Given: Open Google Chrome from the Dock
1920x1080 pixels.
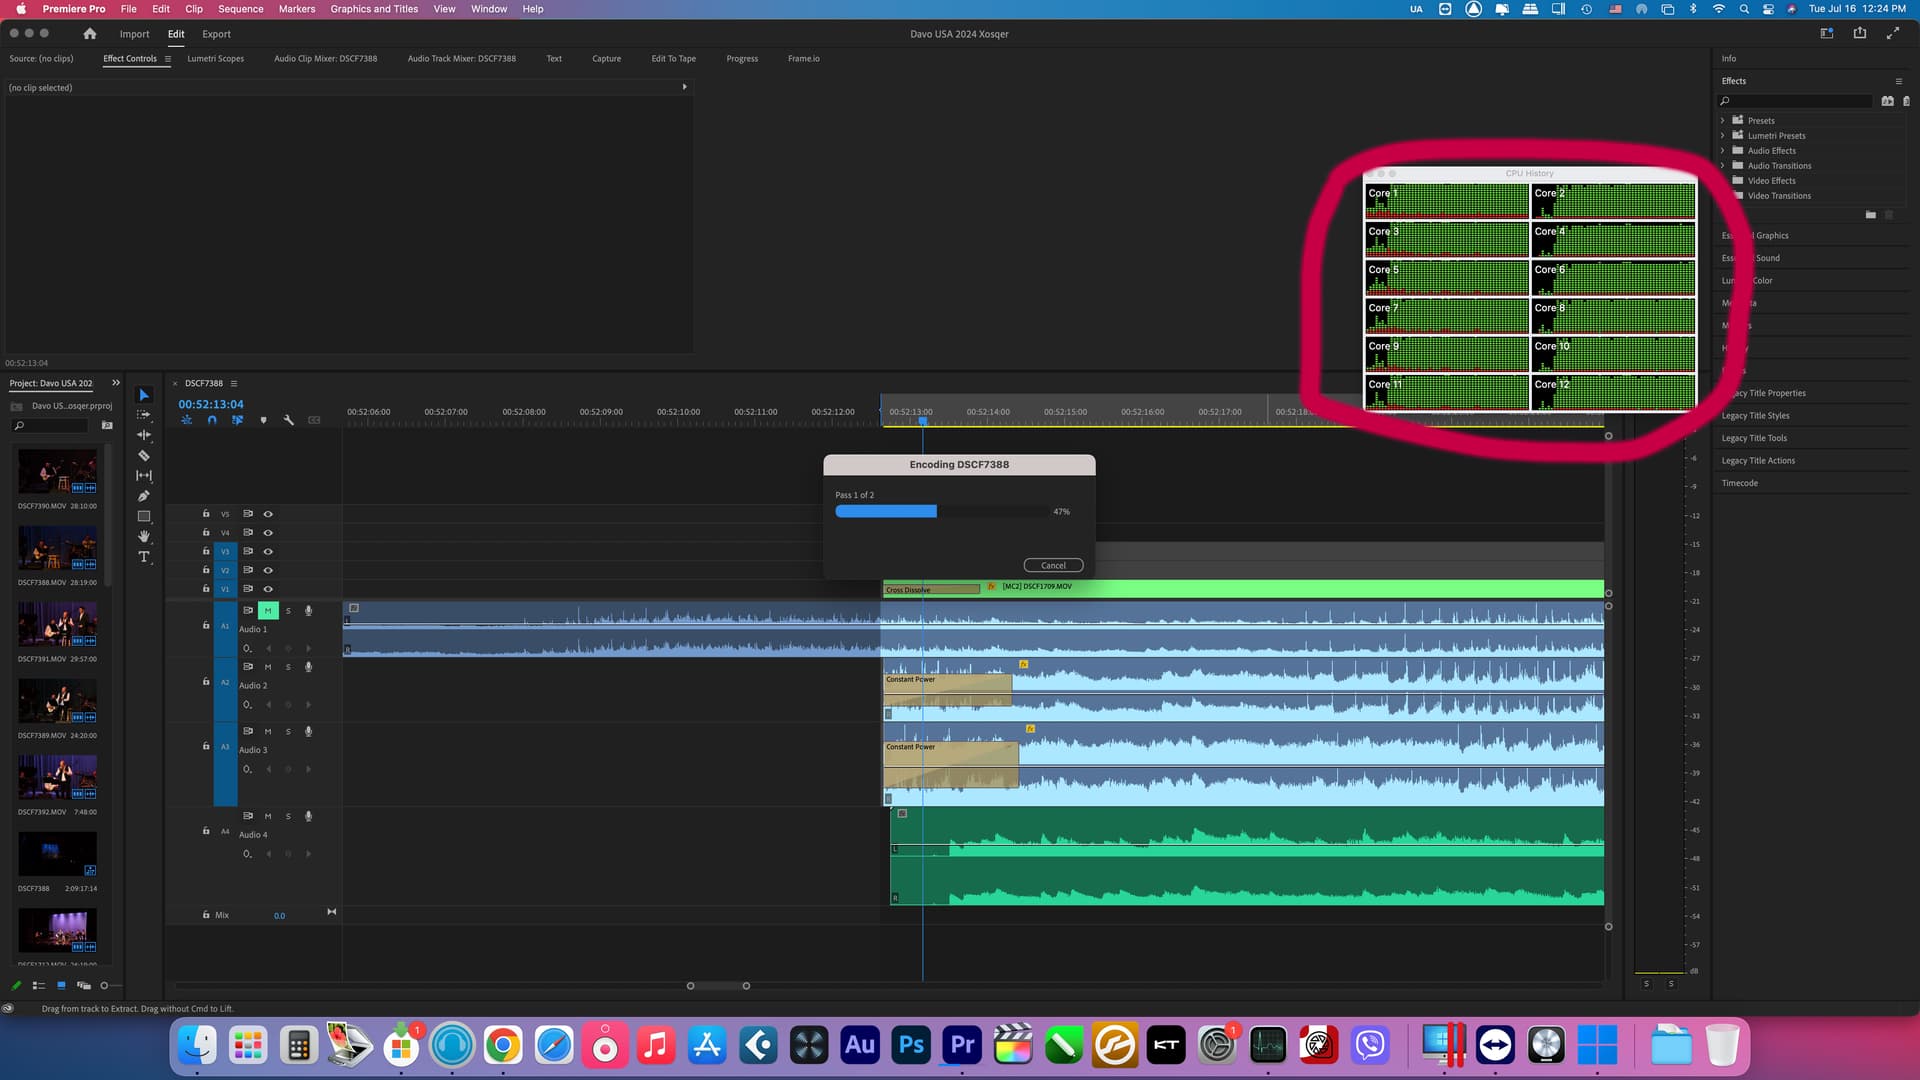Looking at the screenshot, I should pos(503,1045).
